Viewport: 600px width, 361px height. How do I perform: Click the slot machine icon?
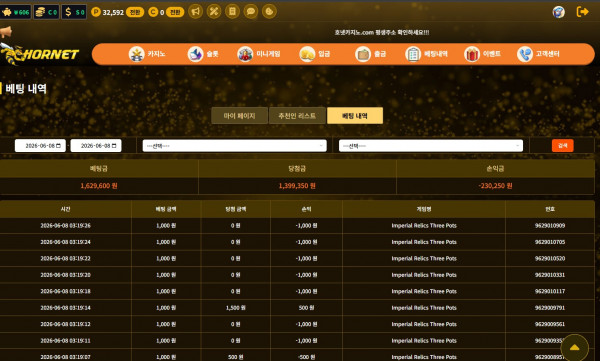(x=195, y=54)
